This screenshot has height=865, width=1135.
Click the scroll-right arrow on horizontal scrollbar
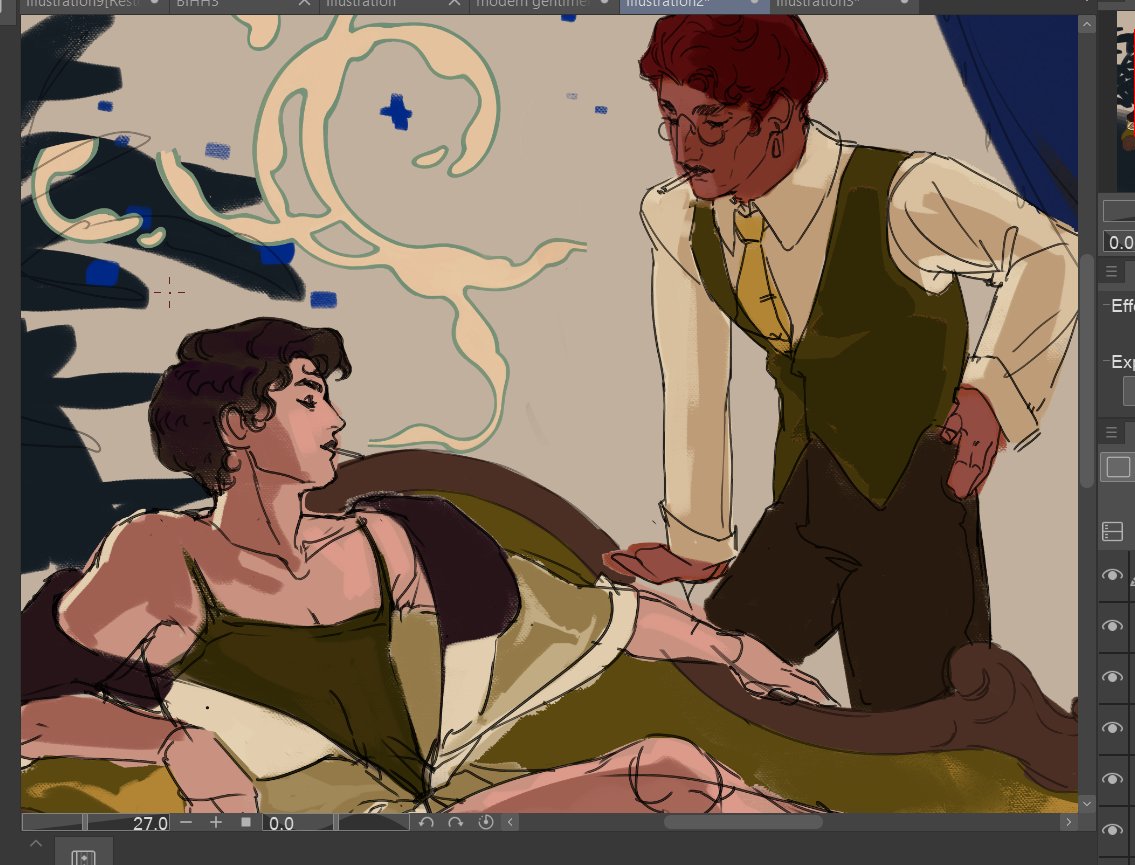pos(1068,822)
